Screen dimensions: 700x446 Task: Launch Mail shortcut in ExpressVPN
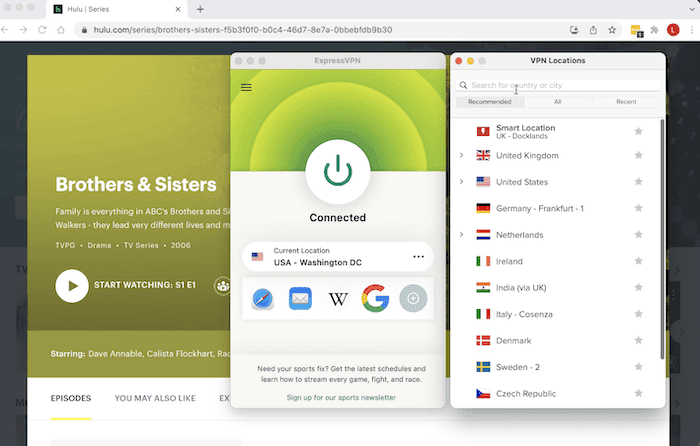300,299
